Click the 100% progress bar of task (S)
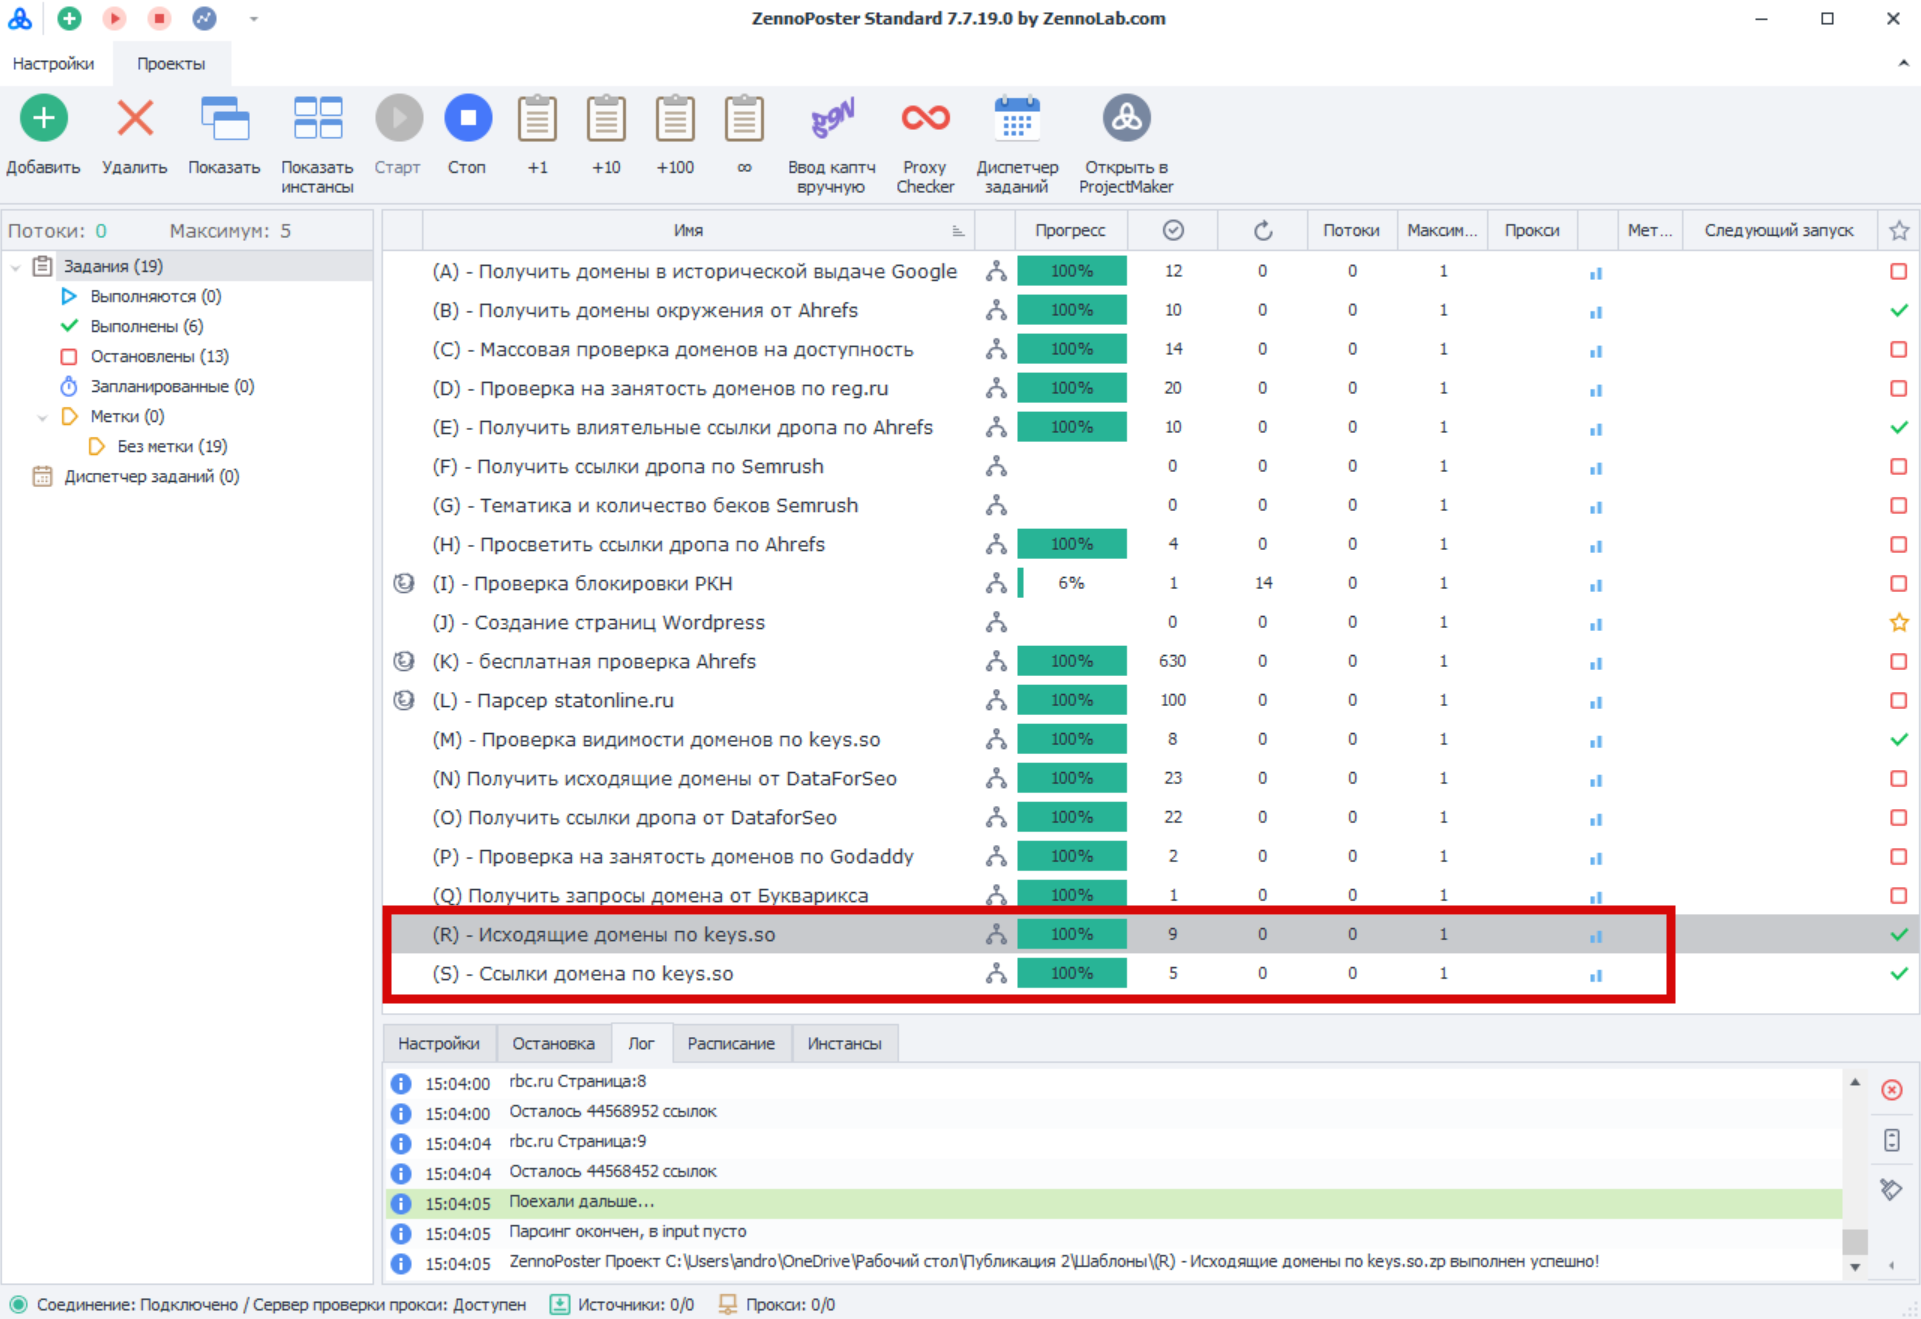 tap(1072, 973)
